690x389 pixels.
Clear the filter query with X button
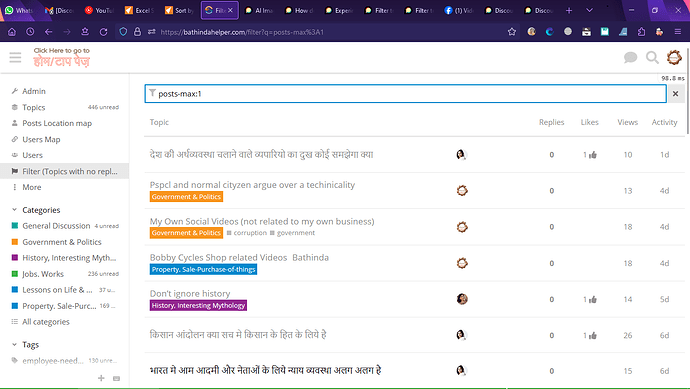pos(675,94)
